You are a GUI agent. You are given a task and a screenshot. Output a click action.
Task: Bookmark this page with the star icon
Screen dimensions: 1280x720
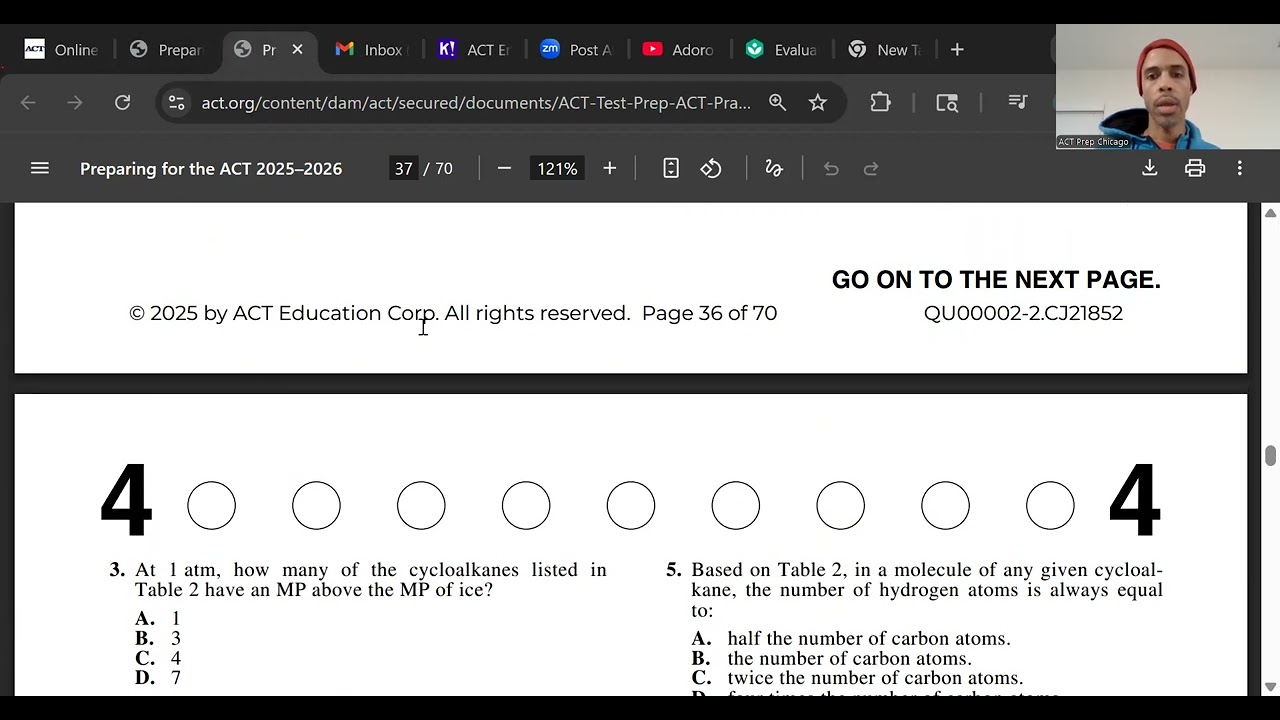(818, 102)
